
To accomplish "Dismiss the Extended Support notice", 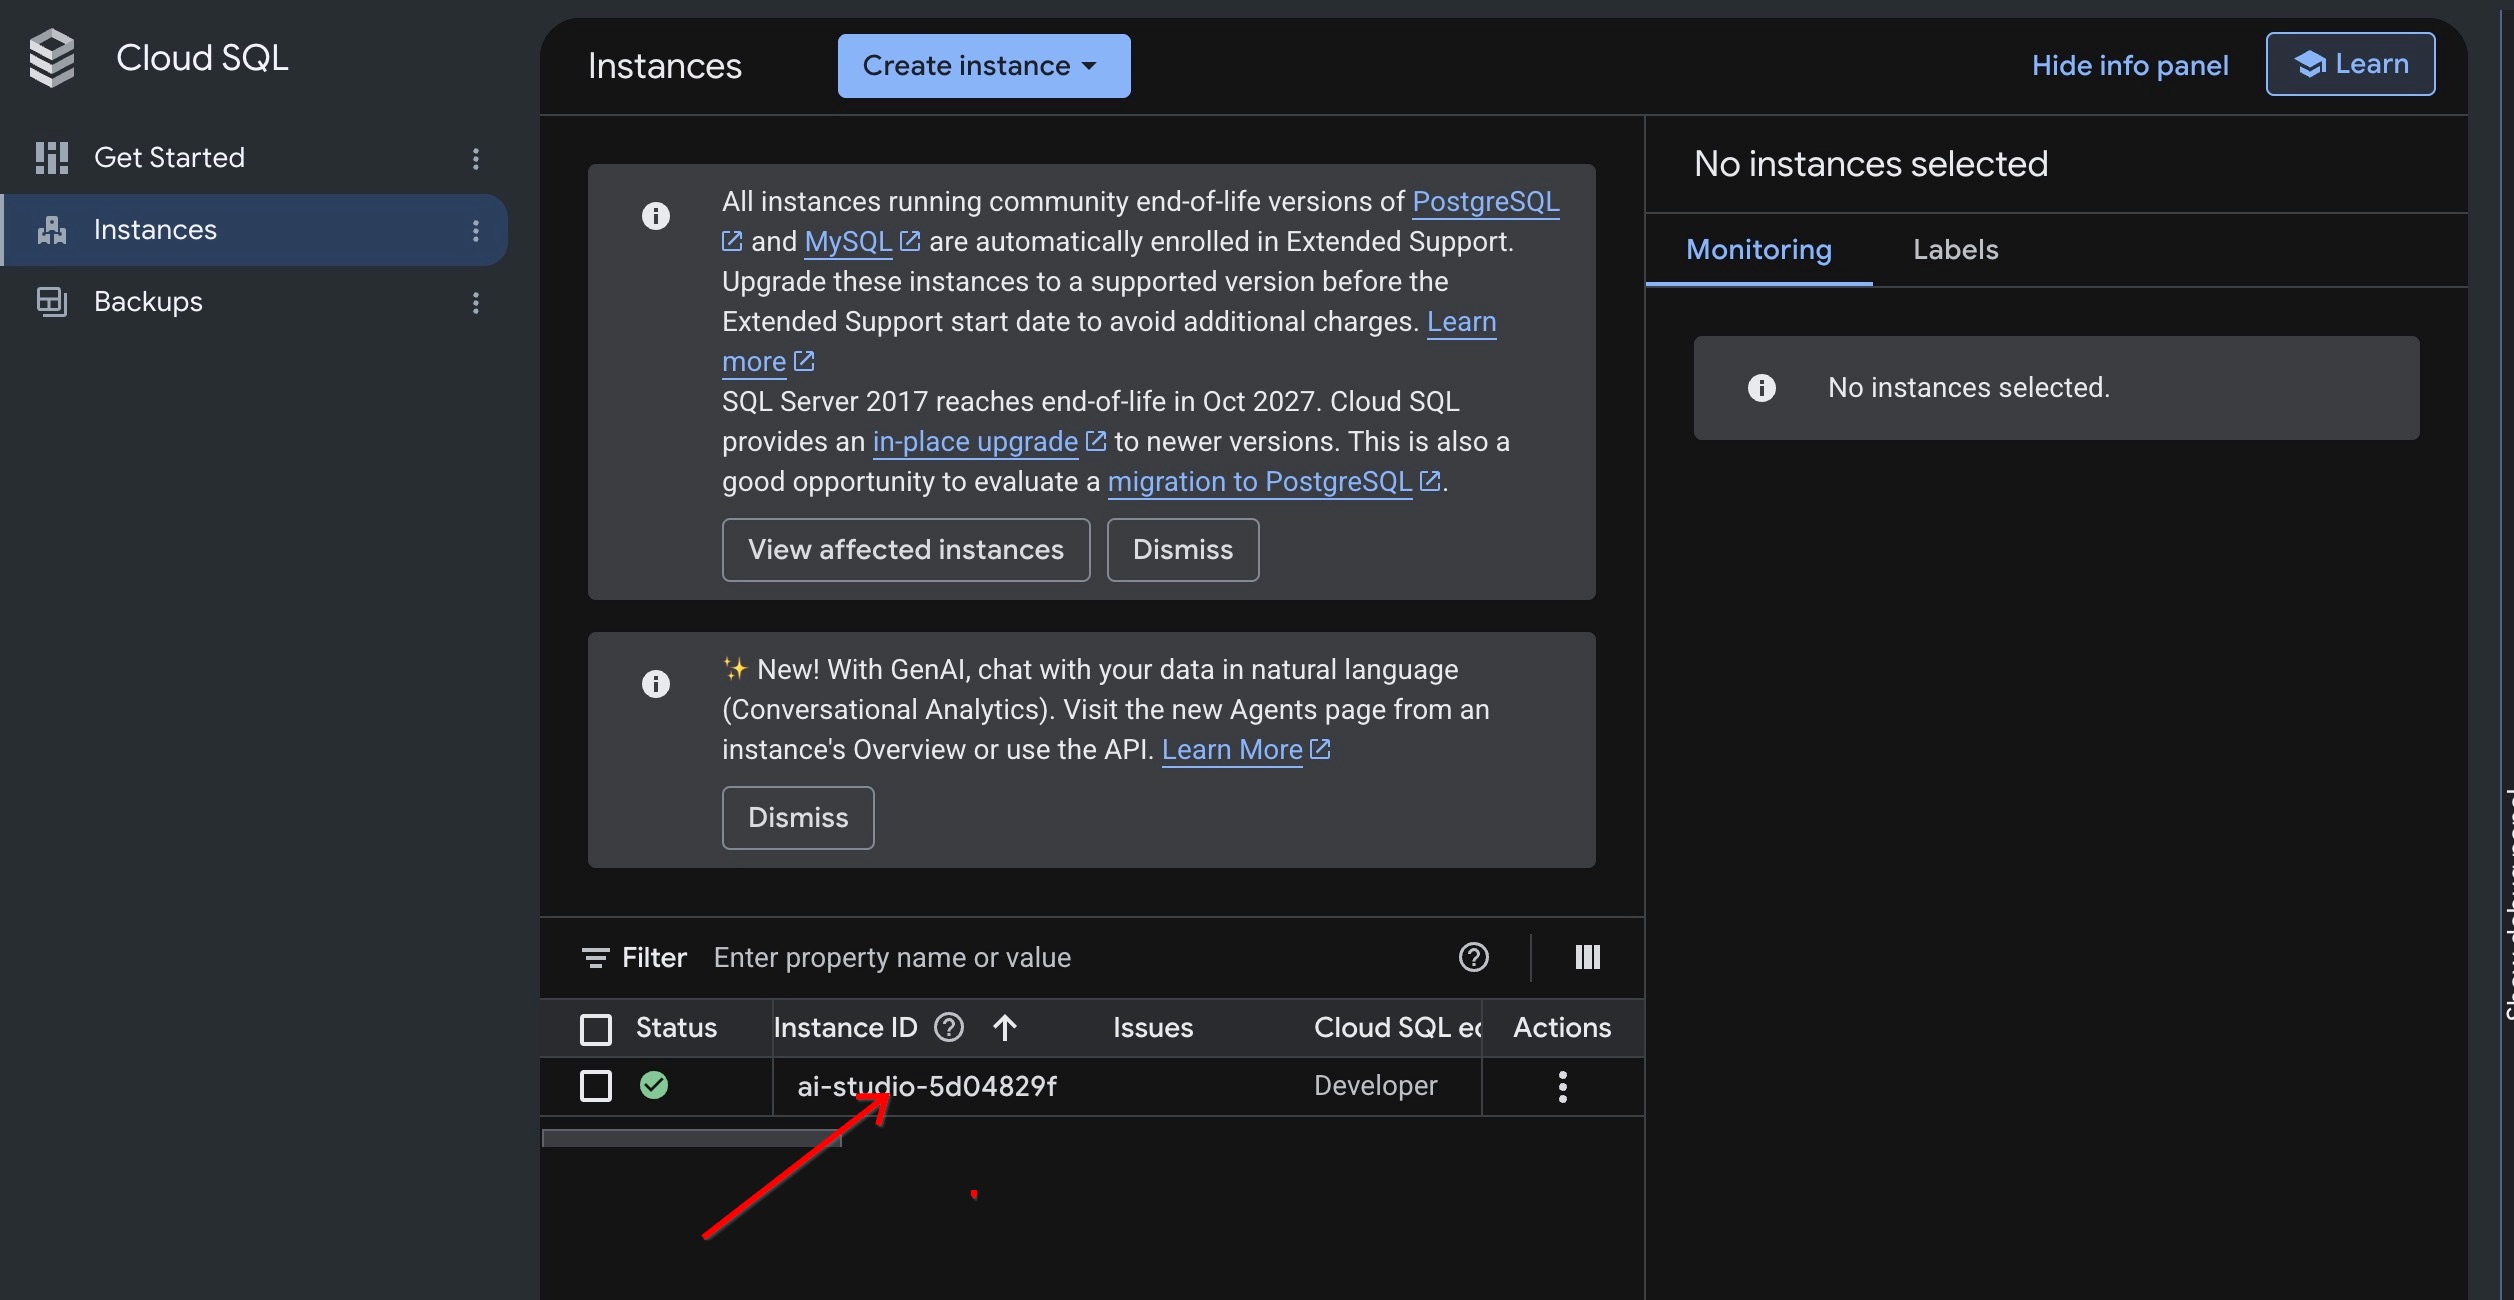I will (1183, 550).
